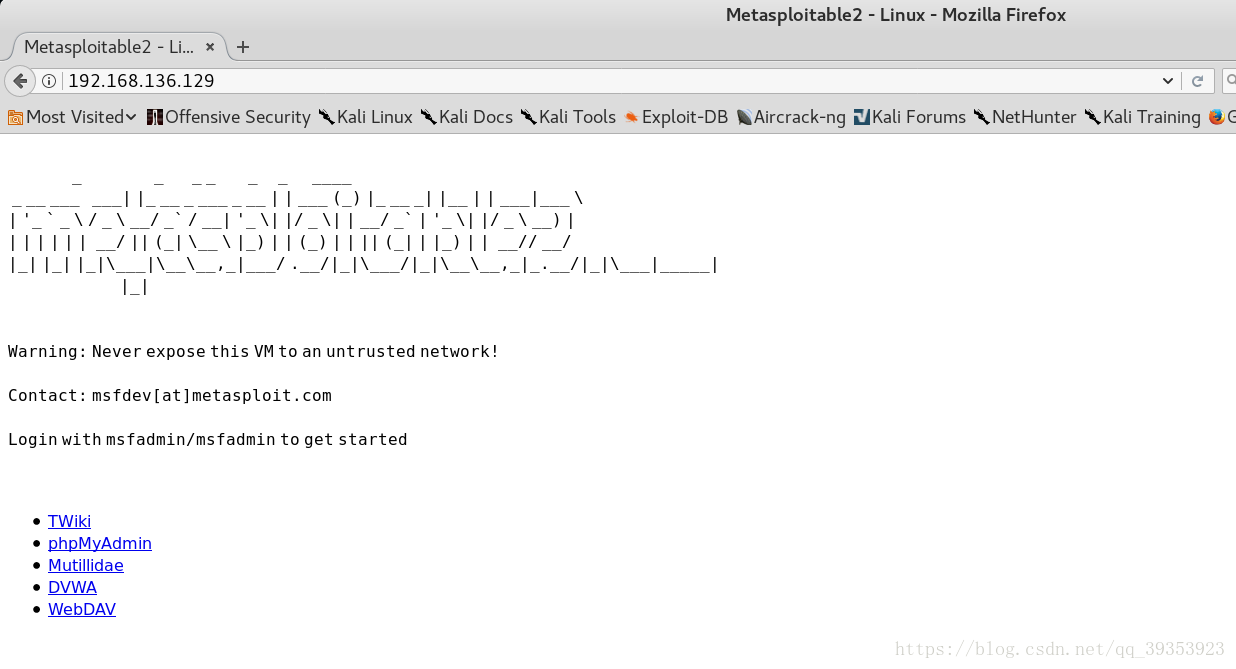Open the Kali Forums bookmark
The height and width of the screenshot is (669, 1236).
pyautogui.click(x=910, y=117)
